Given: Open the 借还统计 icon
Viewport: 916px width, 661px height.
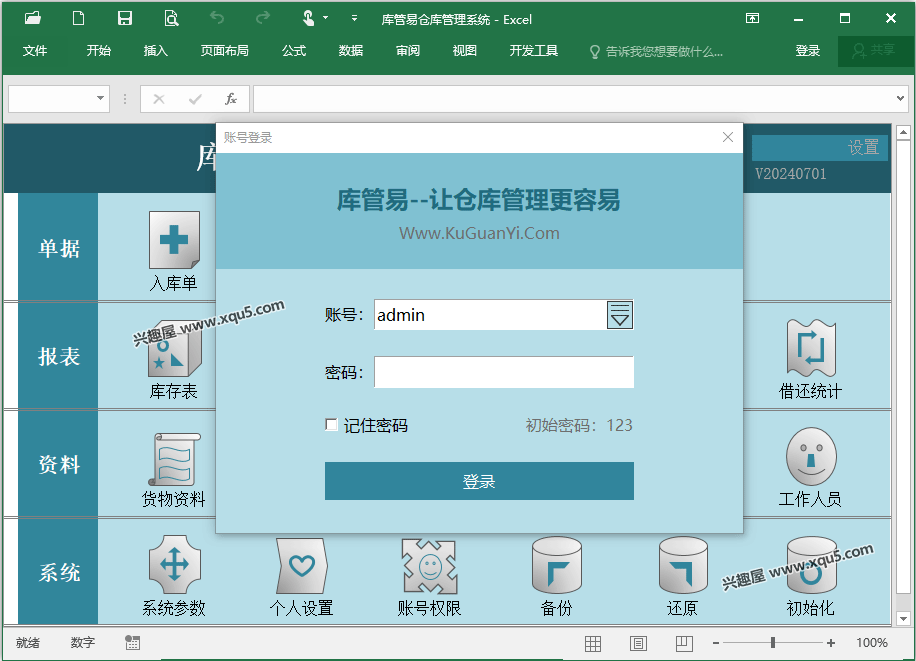Looking at the screenshot, I should (x=811, y=348).
